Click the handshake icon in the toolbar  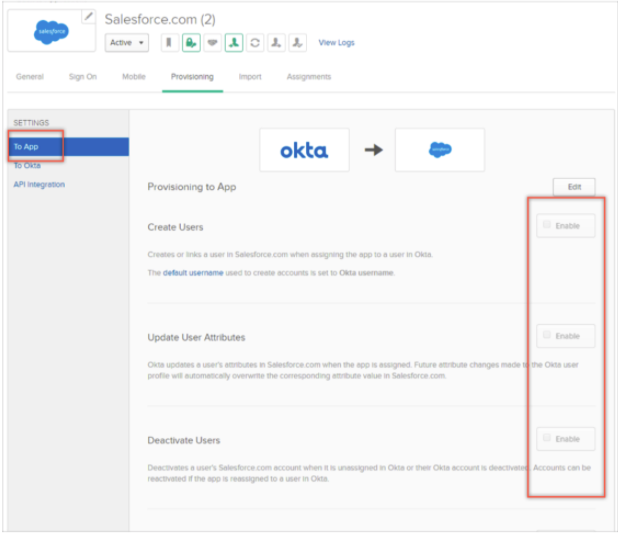point(212,43)
